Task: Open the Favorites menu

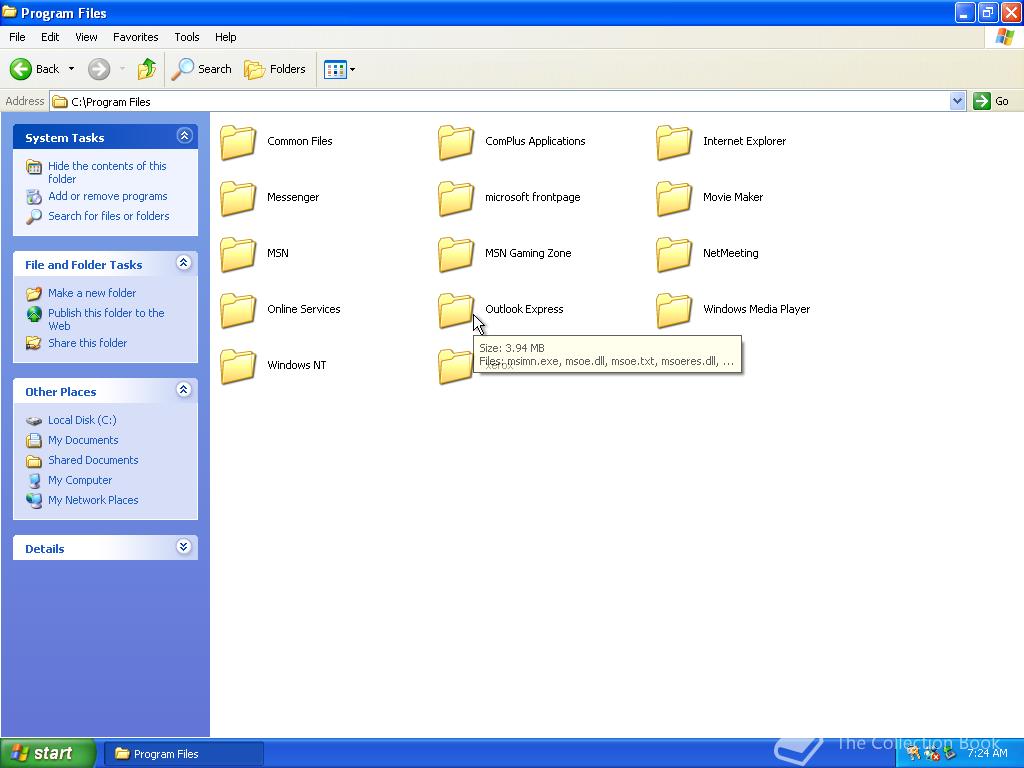Action: (135, 37)
